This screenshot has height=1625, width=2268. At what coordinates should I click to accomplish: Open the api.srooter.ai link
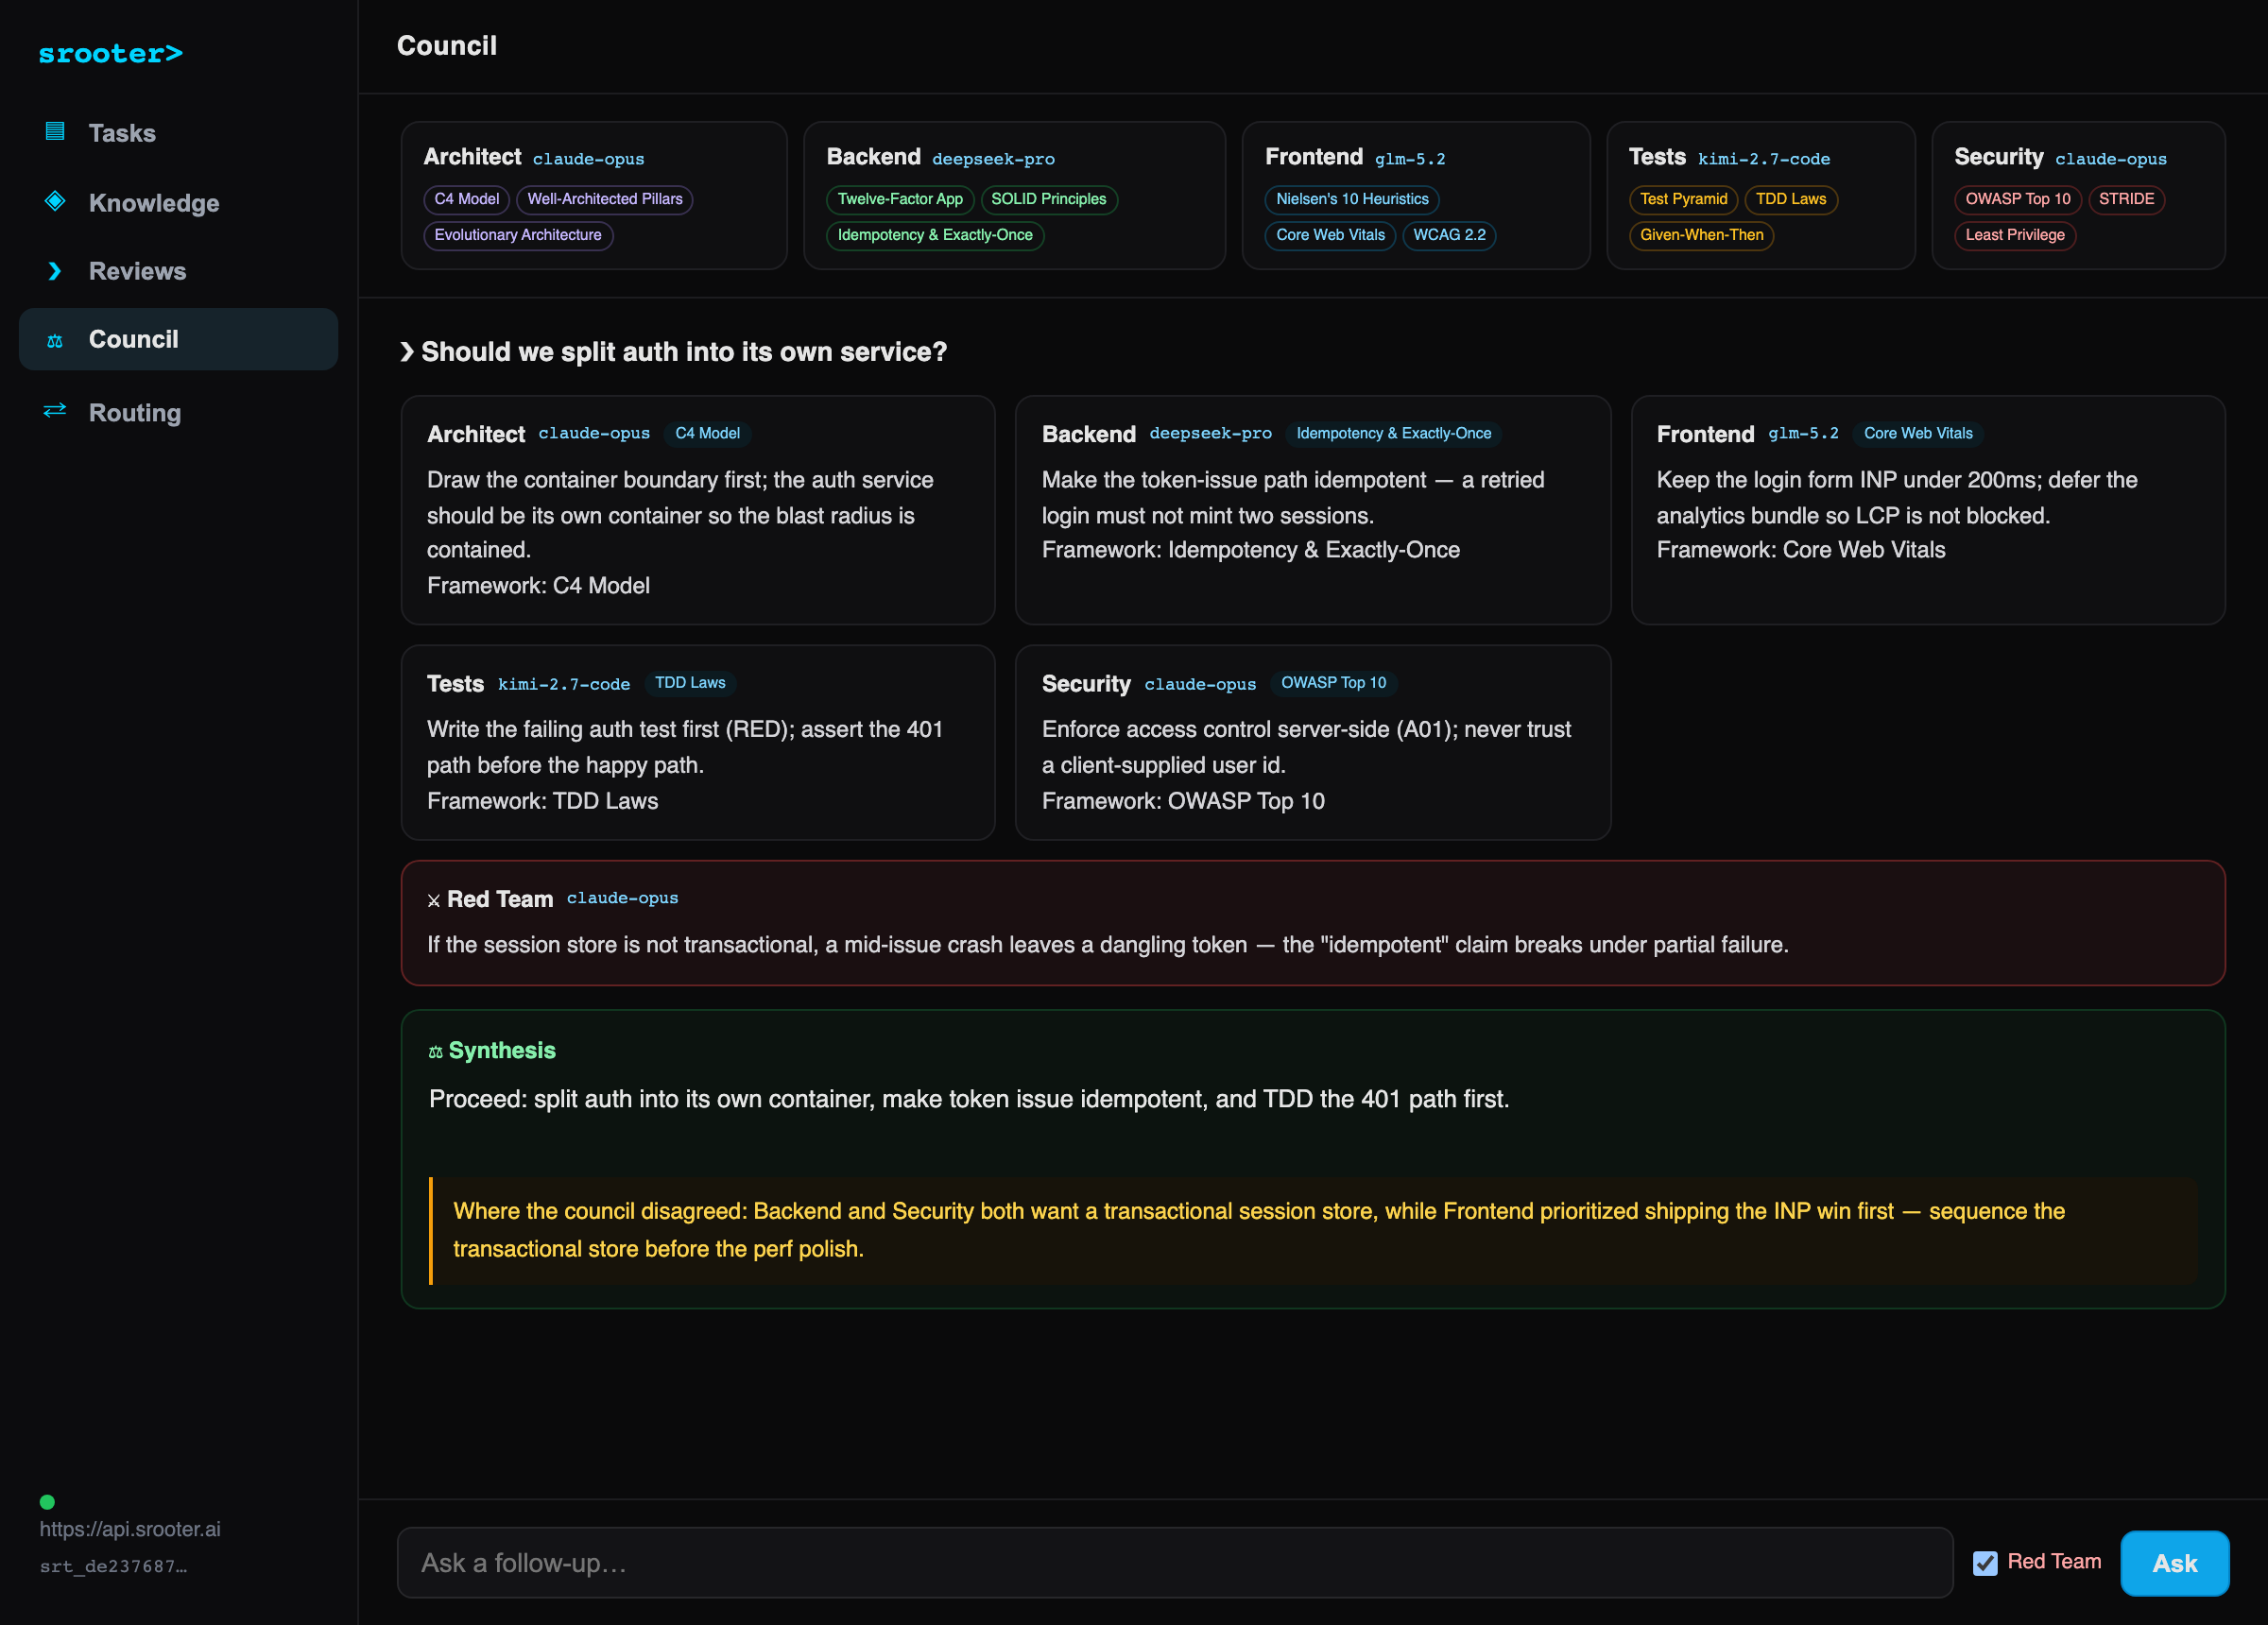pyautogui.click(x=130, y=1528)
